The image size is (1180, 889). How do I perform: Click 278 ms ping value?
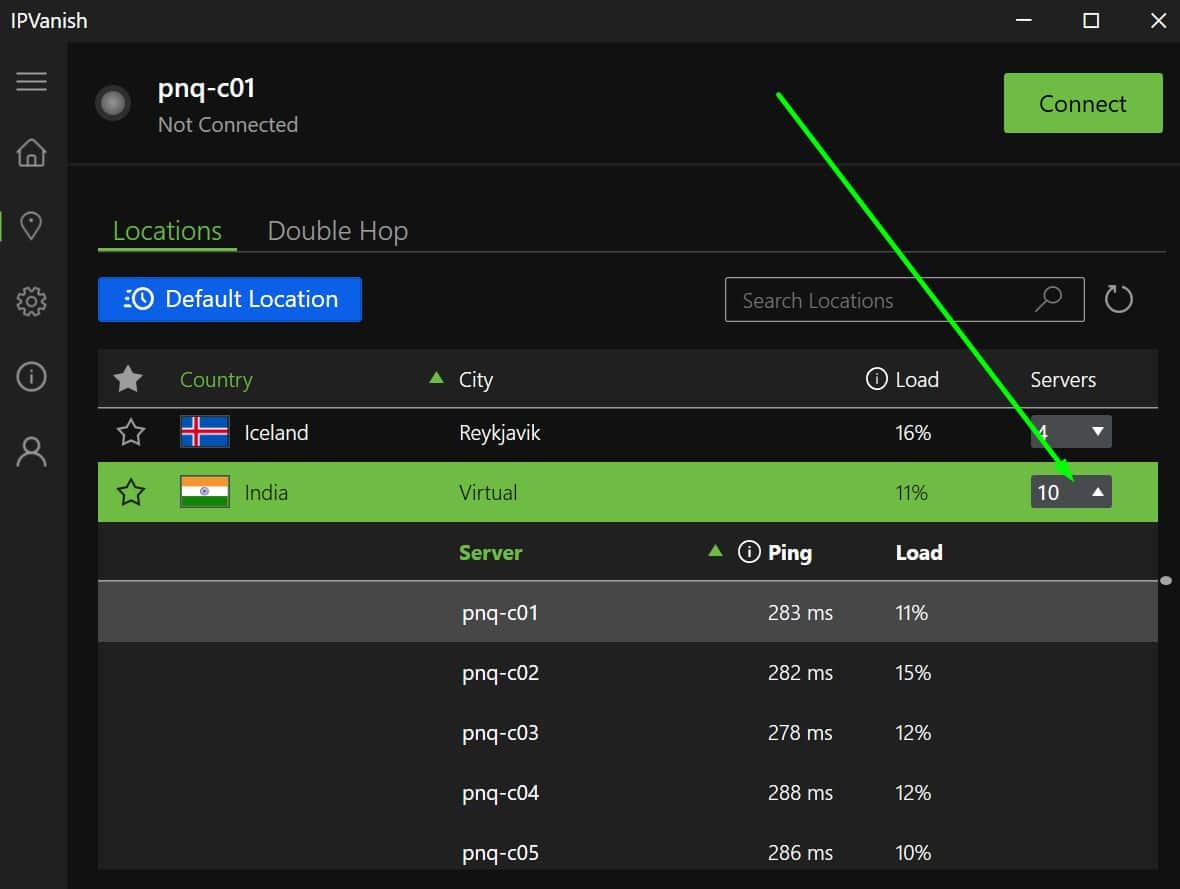point(800,733)
